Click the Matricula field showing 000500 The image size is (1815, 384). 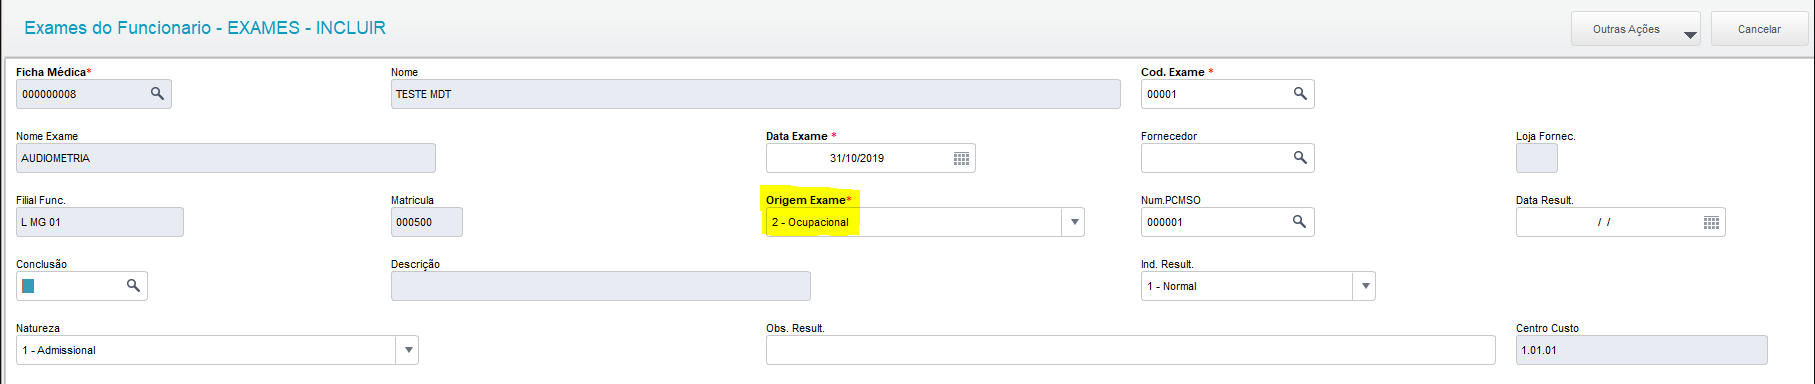tap(427, 222)
